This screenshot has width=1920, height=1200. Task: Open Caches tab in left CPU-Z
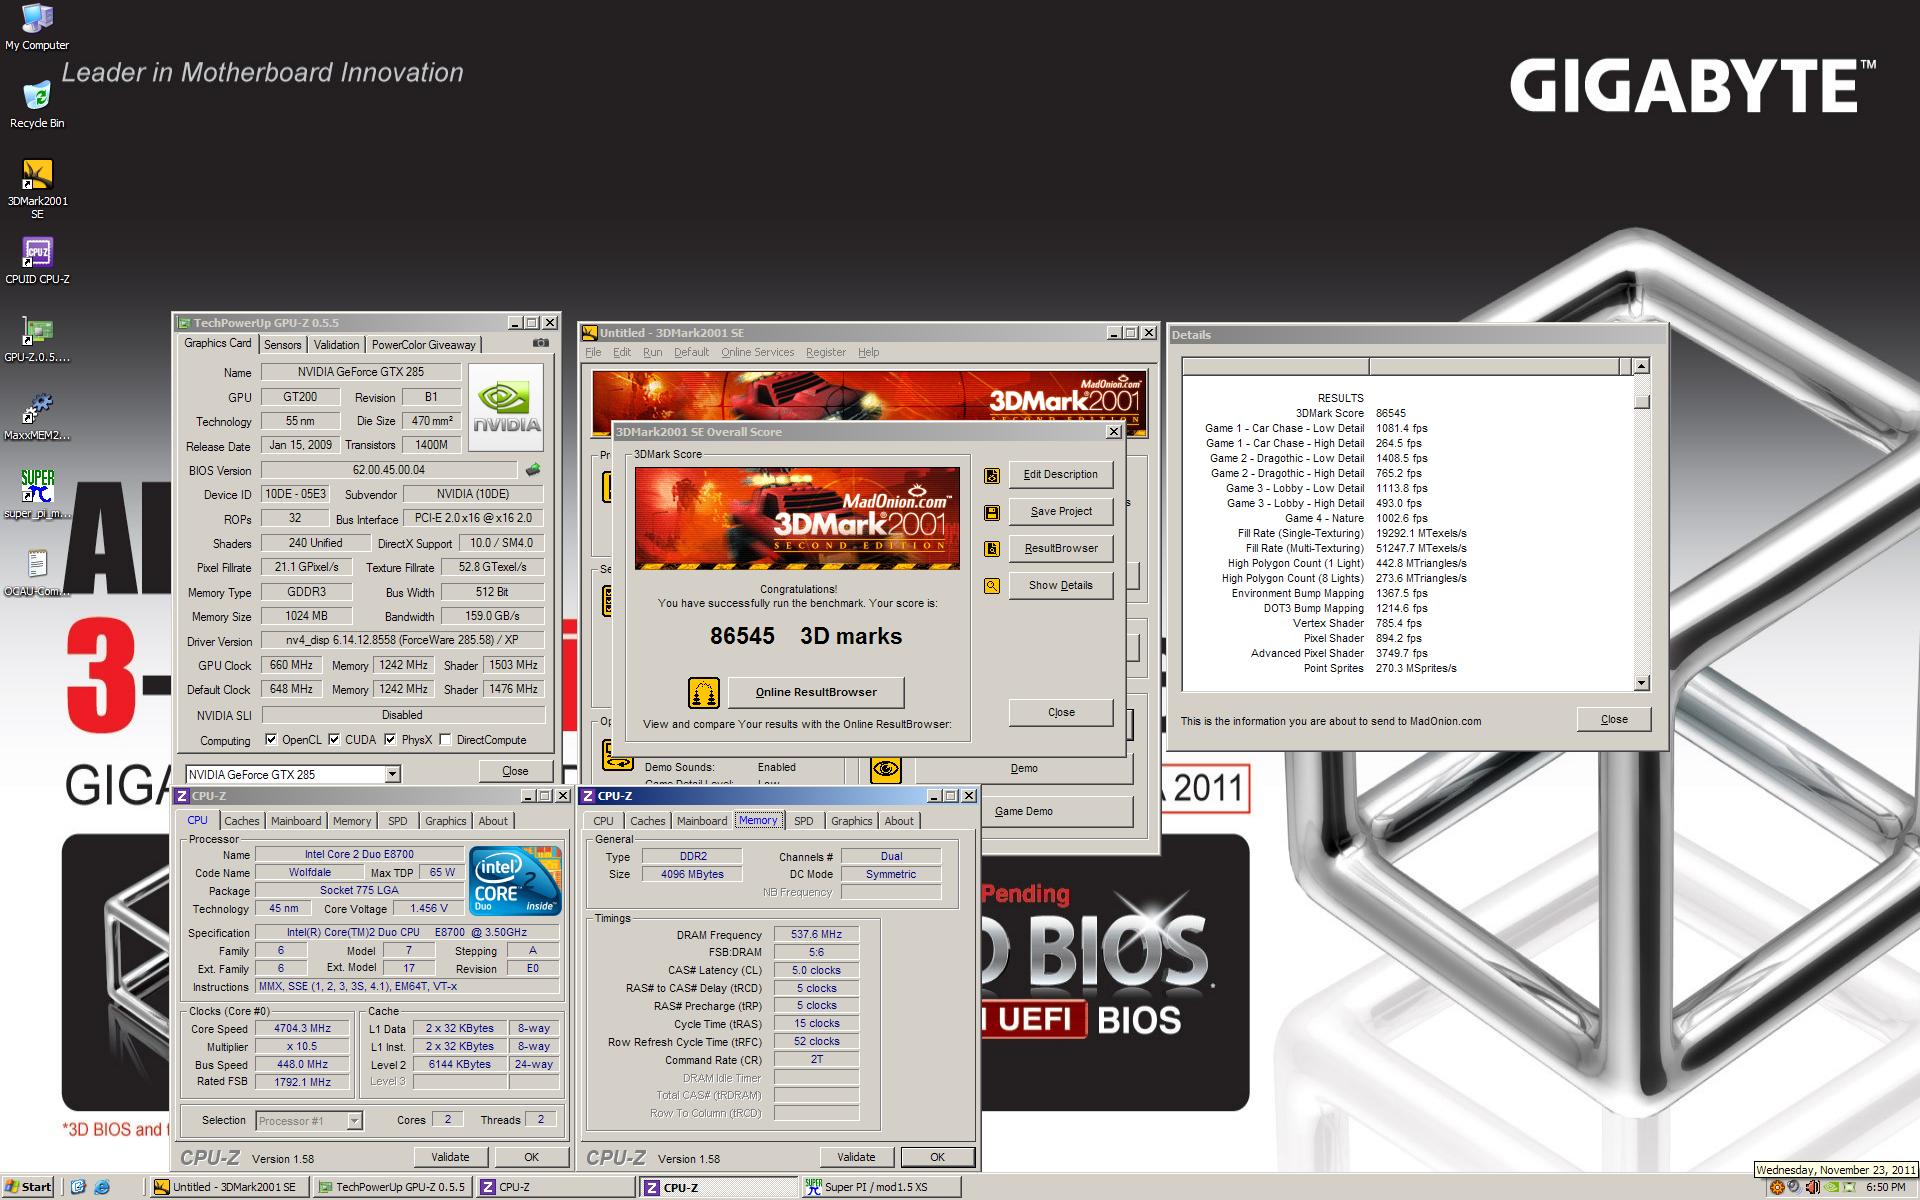(x=242, y=821)
